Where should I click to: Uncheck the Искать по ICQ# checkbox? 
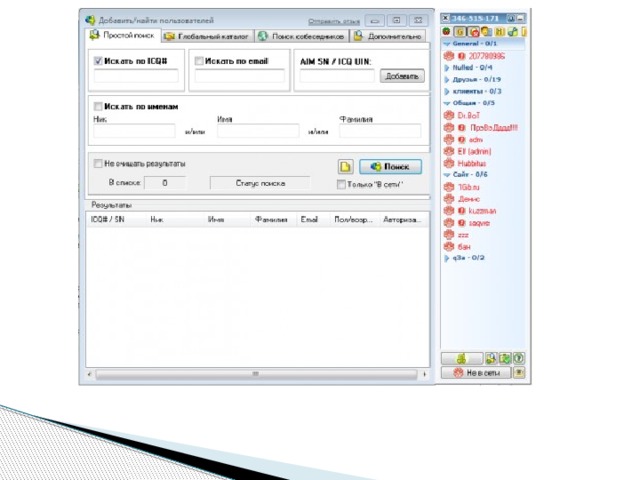pyautogui.click(x=97, y=60)
